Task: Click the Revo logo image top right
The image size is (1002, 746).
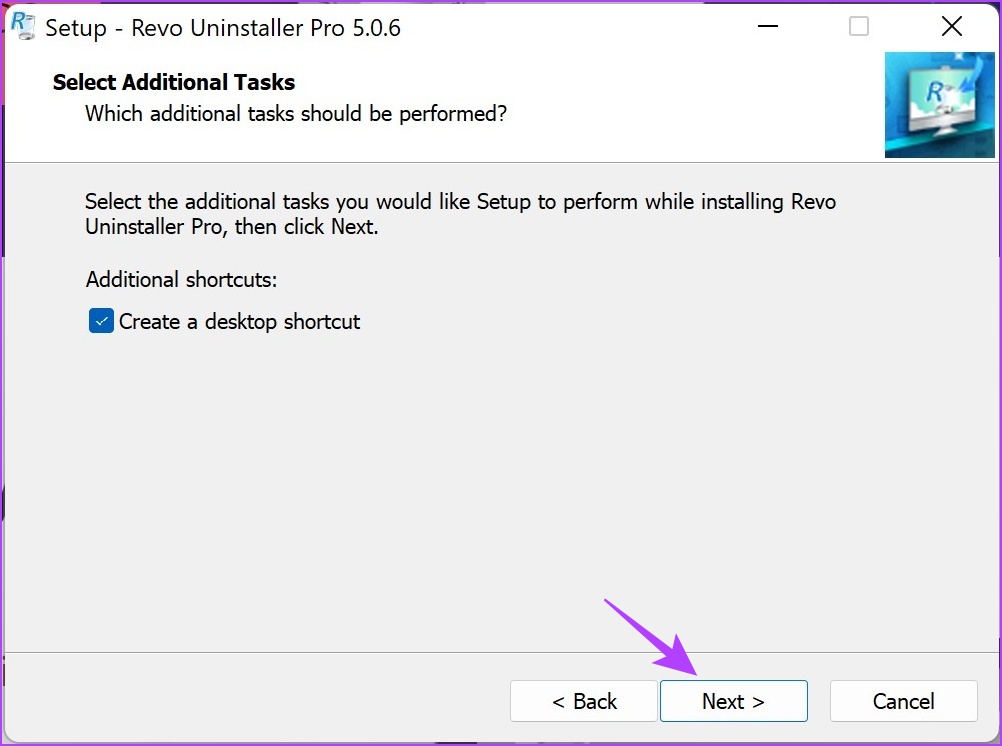Action: (939, 105)
